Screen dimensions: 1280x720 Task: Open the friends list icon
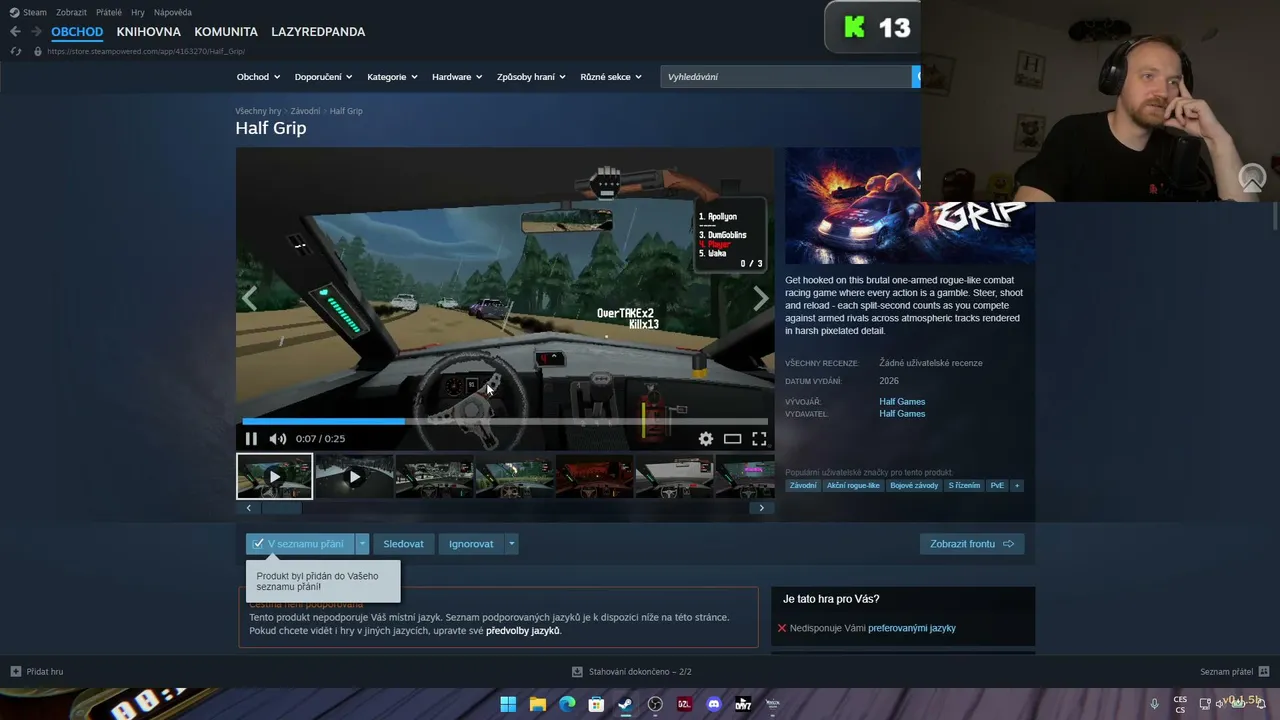pyautogui.click(x=1264, y=671)
